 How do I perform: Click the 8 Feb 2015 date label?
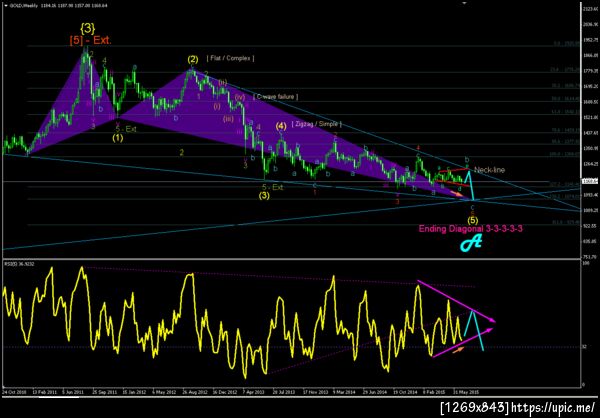[434, 392]
